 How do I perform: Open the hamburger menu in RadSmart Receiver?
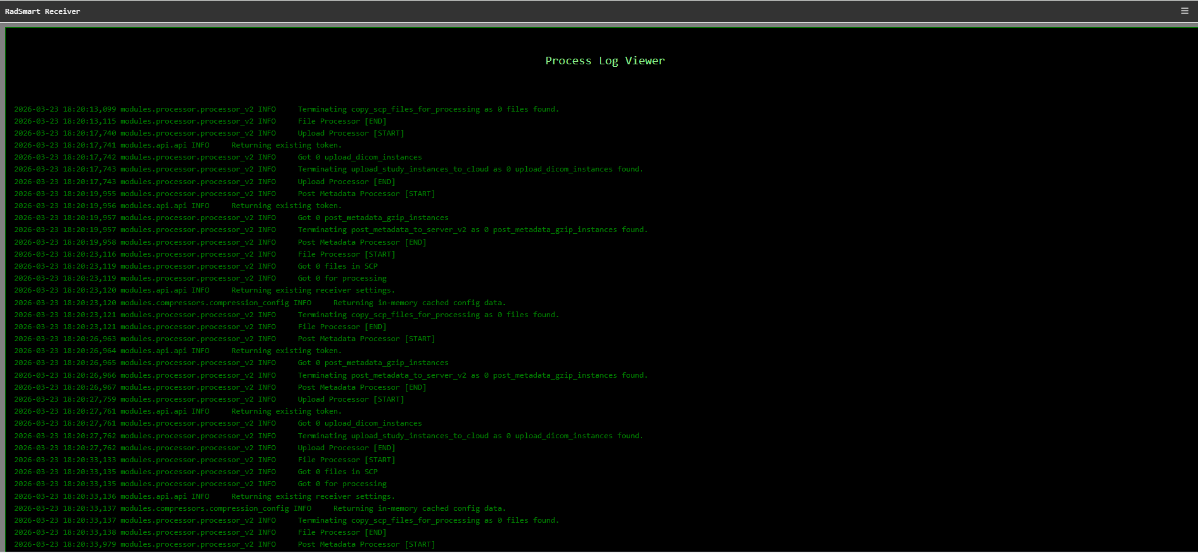click(x=1184, y=11)
